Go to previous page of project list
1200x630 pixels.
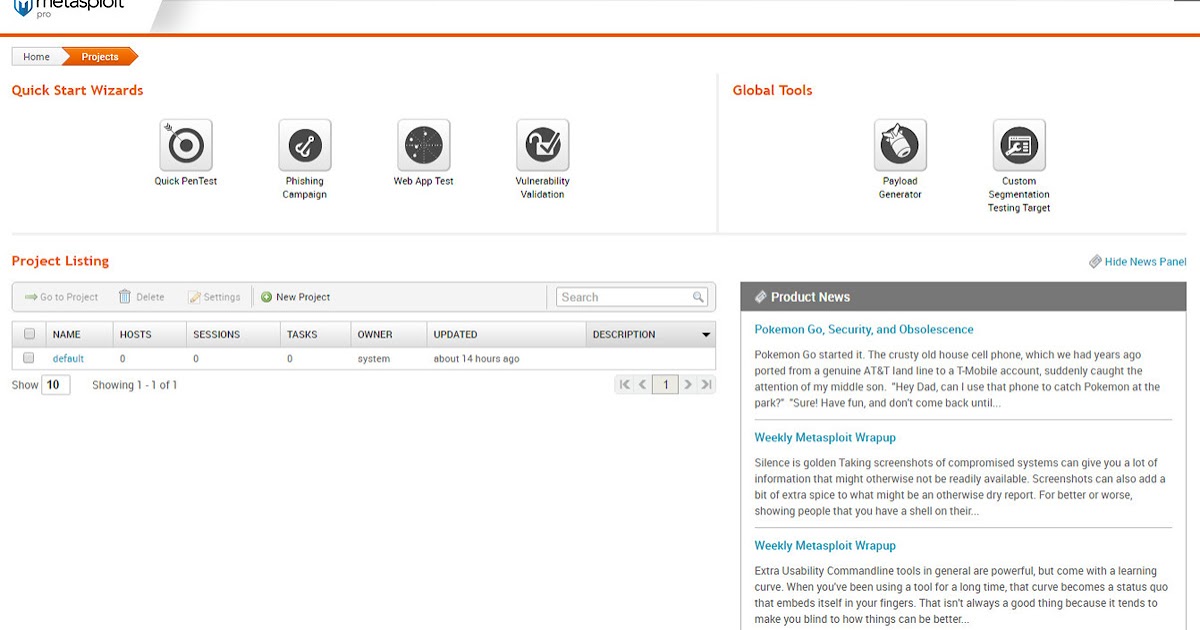click(x=643, y=385)
